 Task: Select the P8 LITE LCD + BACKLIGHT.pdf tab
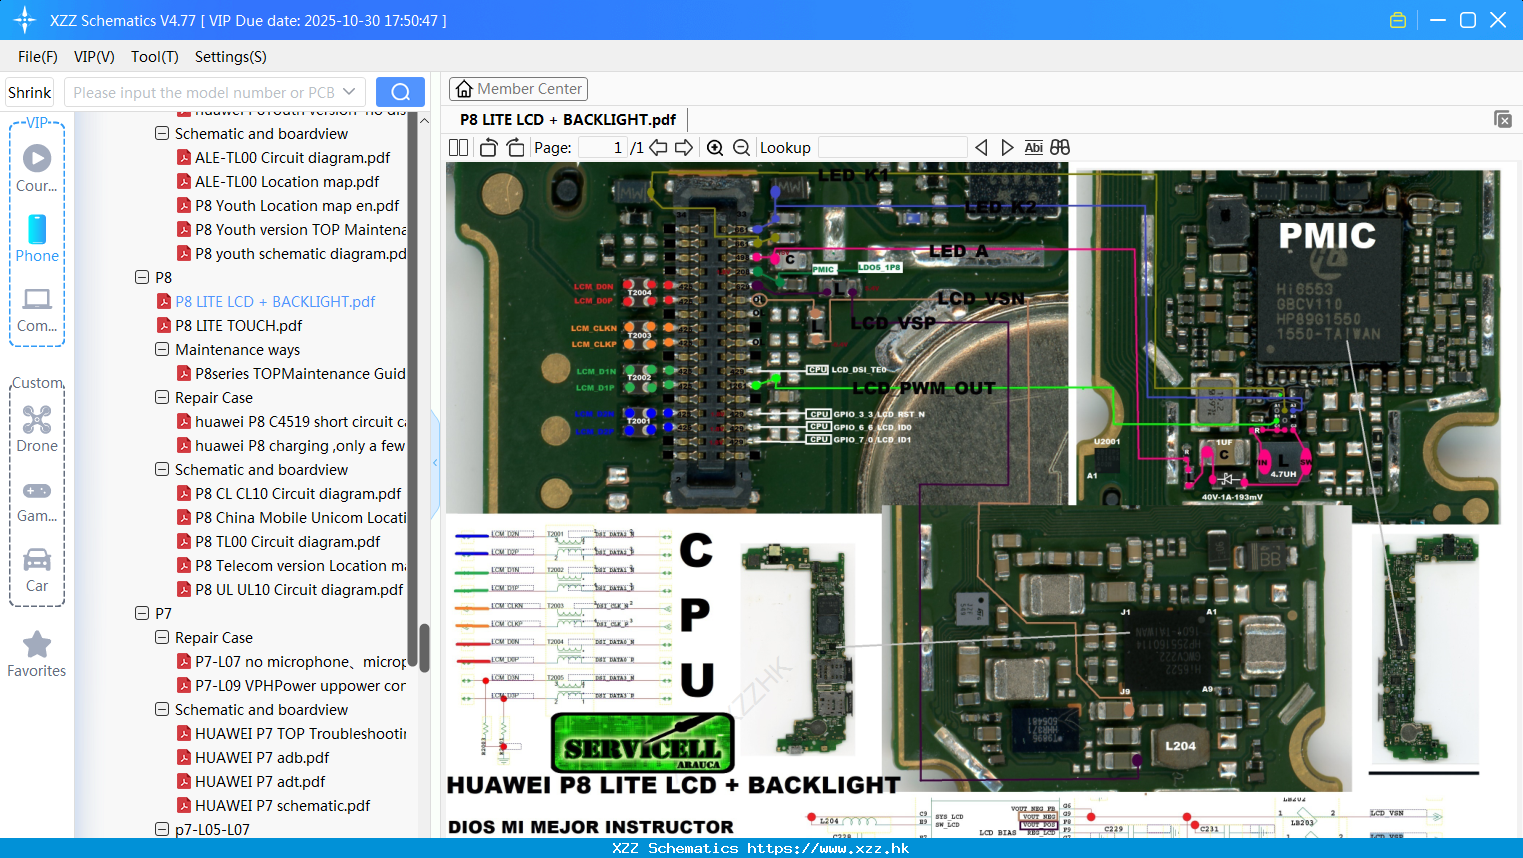pyautogui.click(x=568, y=119)
